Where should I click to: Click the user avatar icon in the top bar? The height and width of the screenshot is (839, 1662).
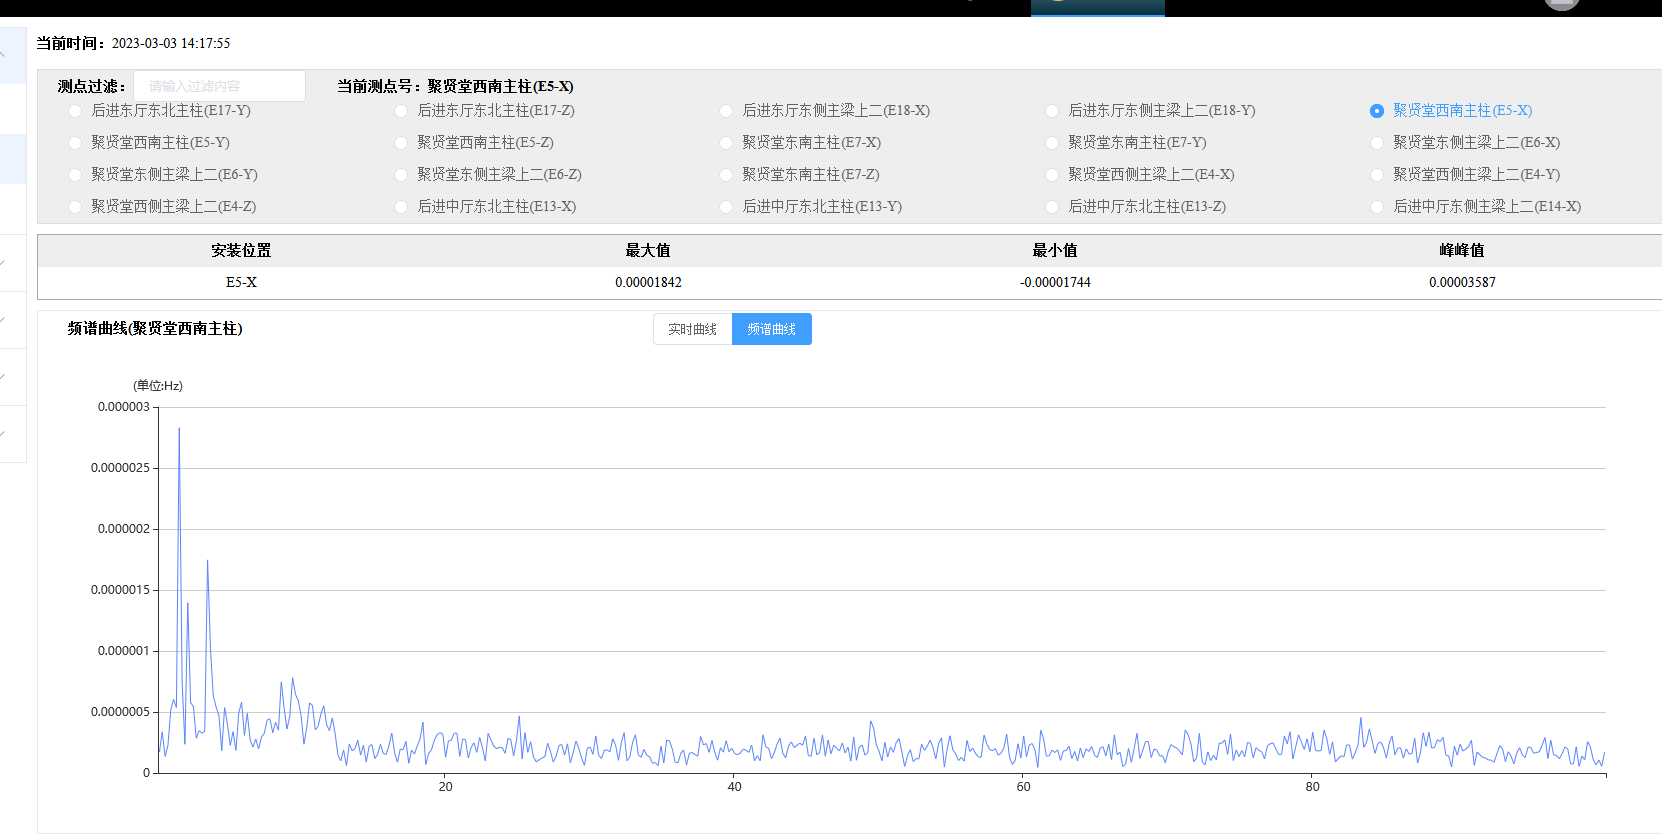[1561, 4]
